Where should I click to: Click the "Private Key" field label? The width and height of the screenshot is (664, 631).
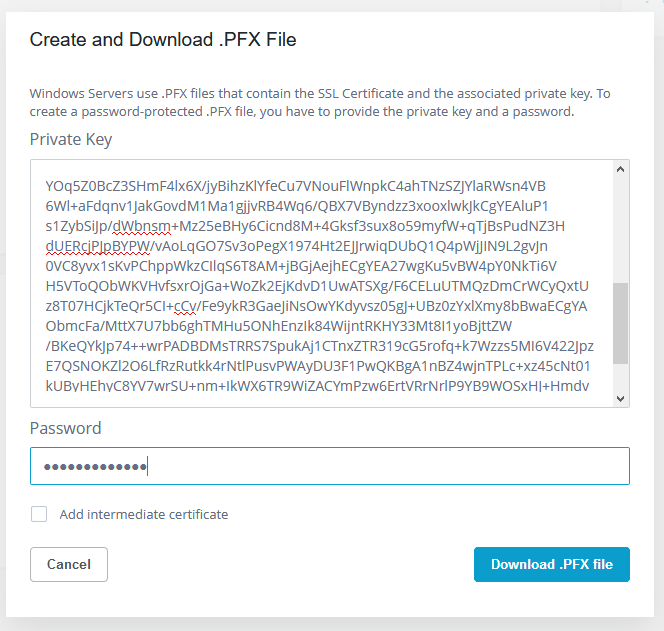(x=71, y=139)
